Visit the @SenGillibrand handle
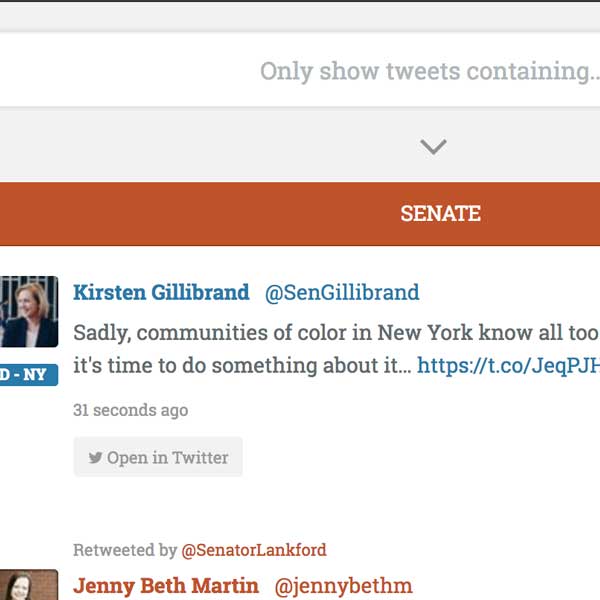Screen dimensions: 600x600 point(342,293)
